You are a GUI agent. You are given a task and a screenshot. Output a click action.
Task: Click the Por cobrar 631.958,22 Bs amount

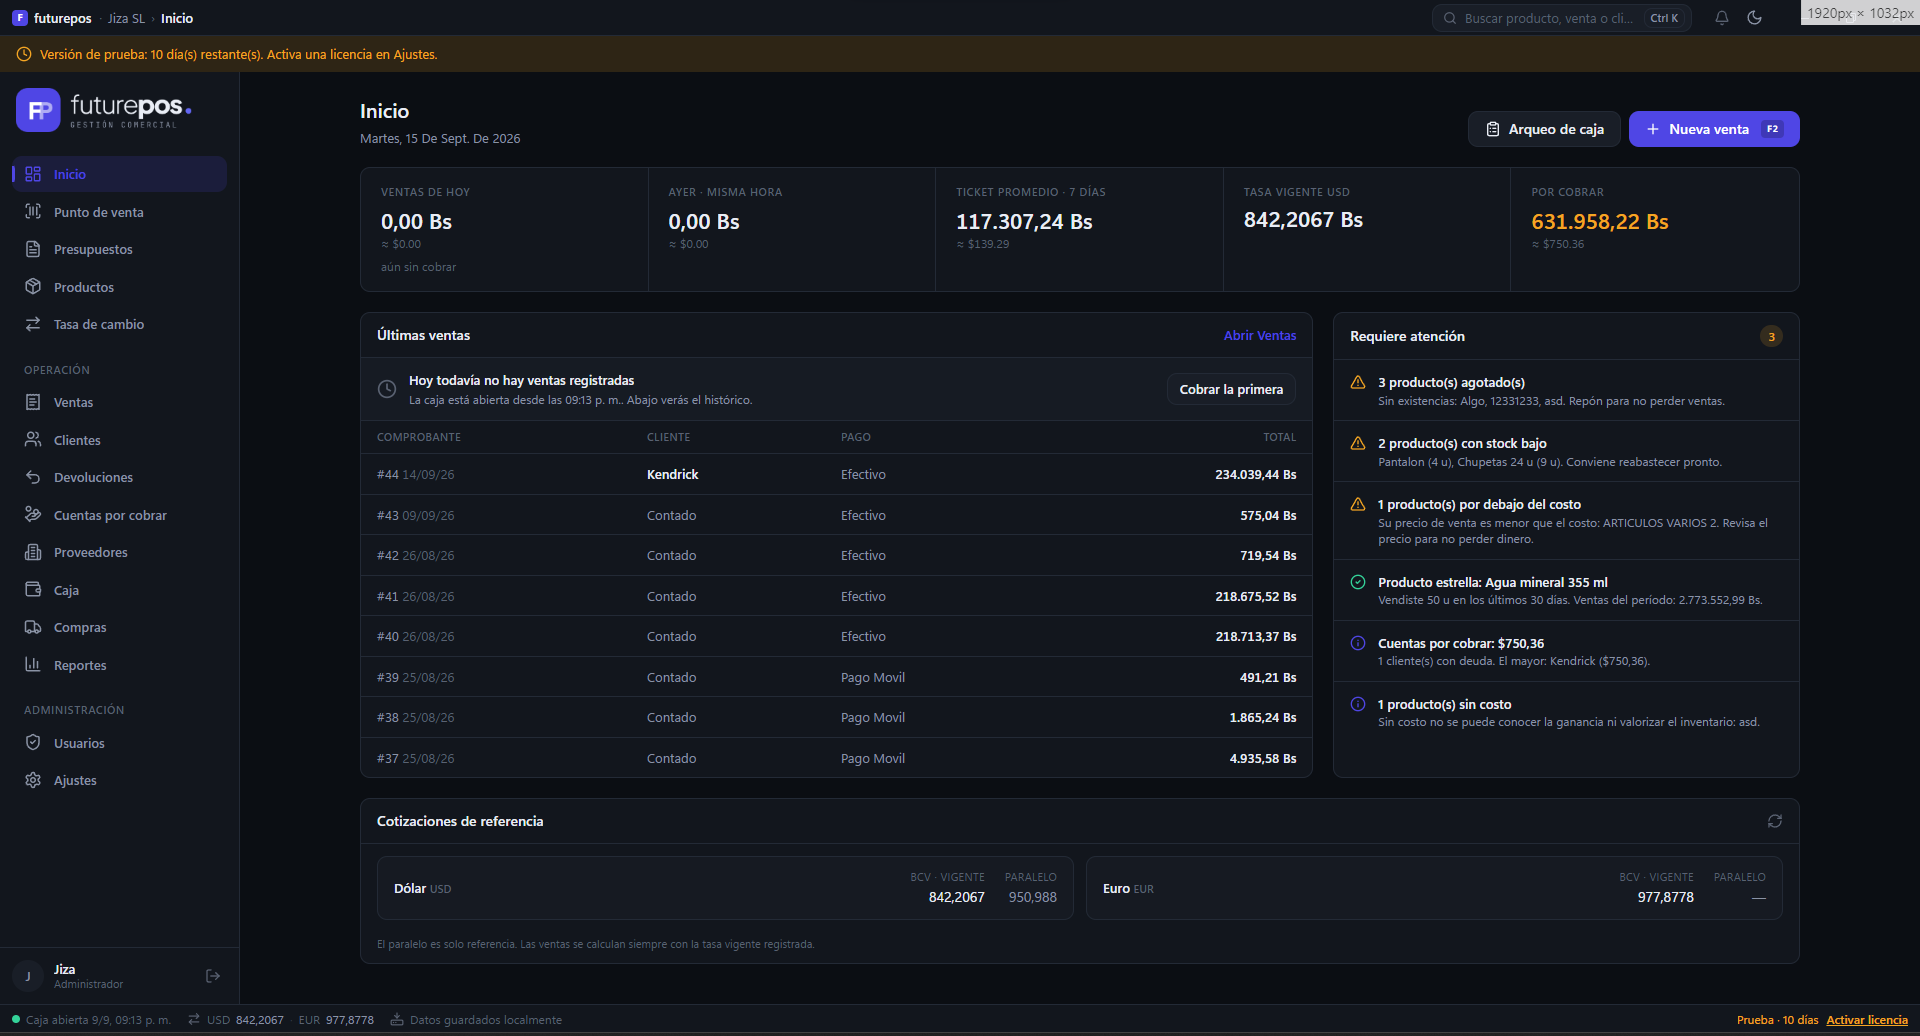click(1600, 222)
